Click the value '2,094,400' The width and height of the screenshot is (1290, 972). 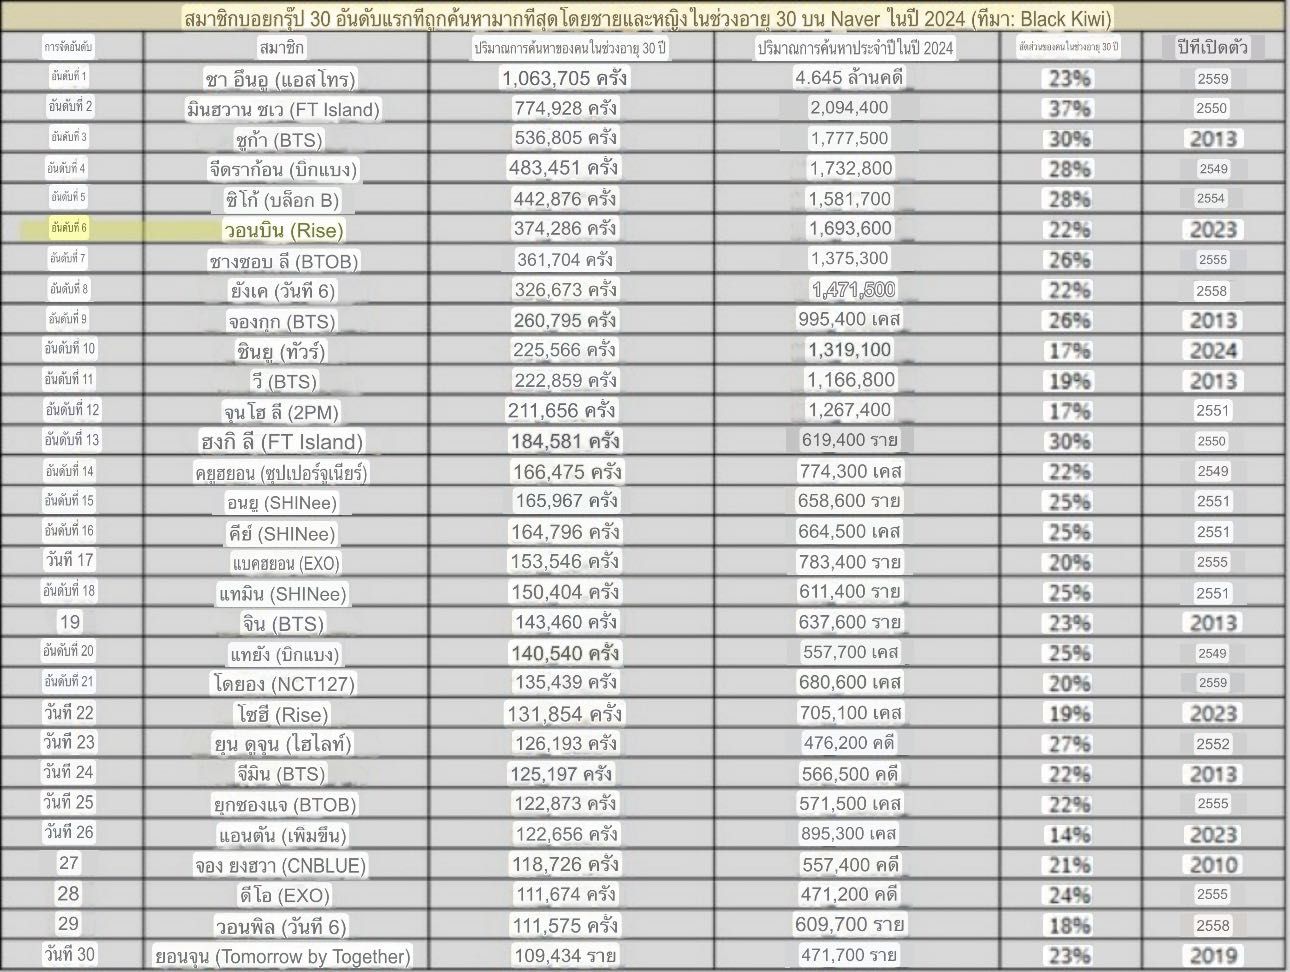(849, 107)
